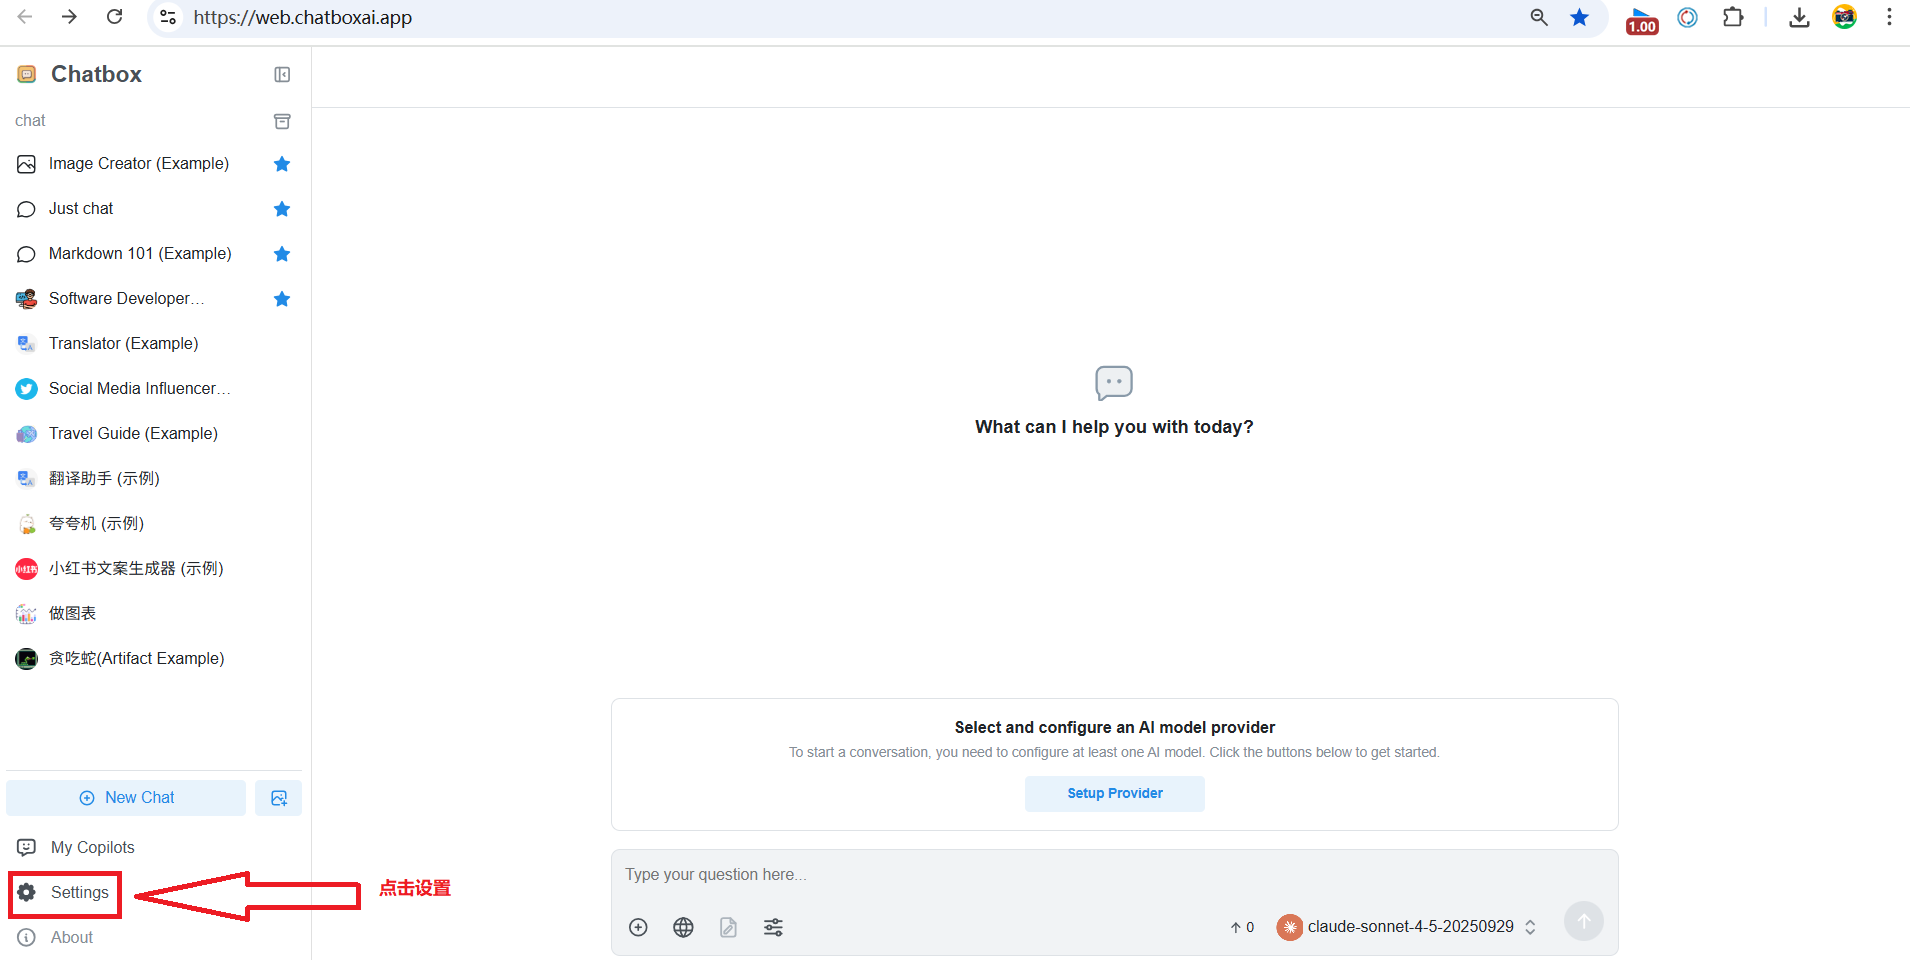Screen dimensions: 1910x960
Task: Go to My Copilots
Action: (x=92, y=848)
